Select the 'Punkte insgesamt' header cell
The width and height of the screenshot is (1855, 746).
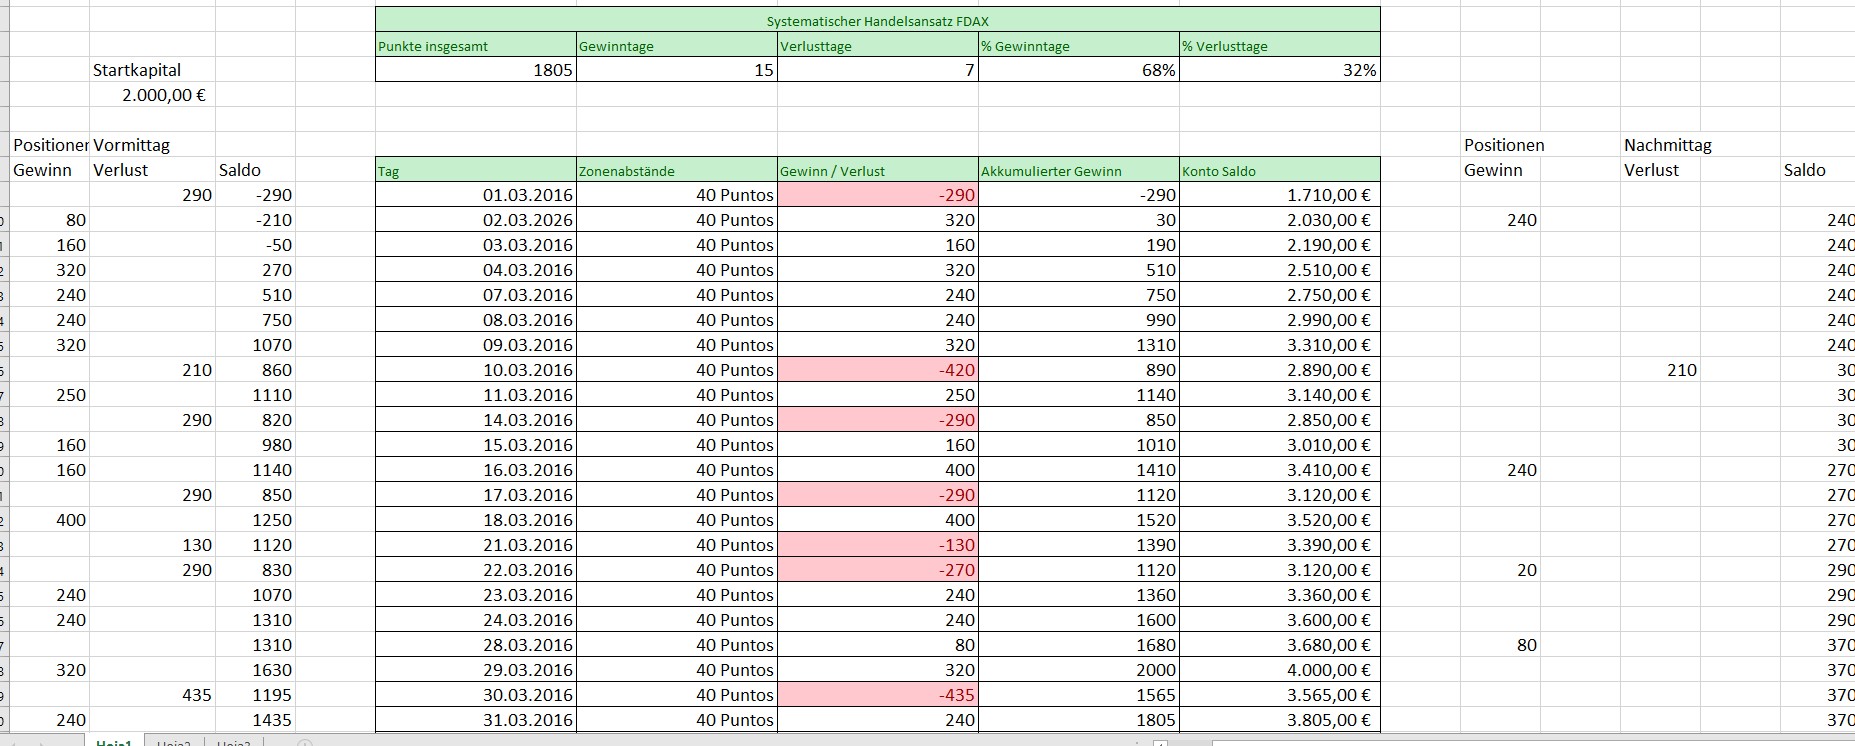pos(475,46)
